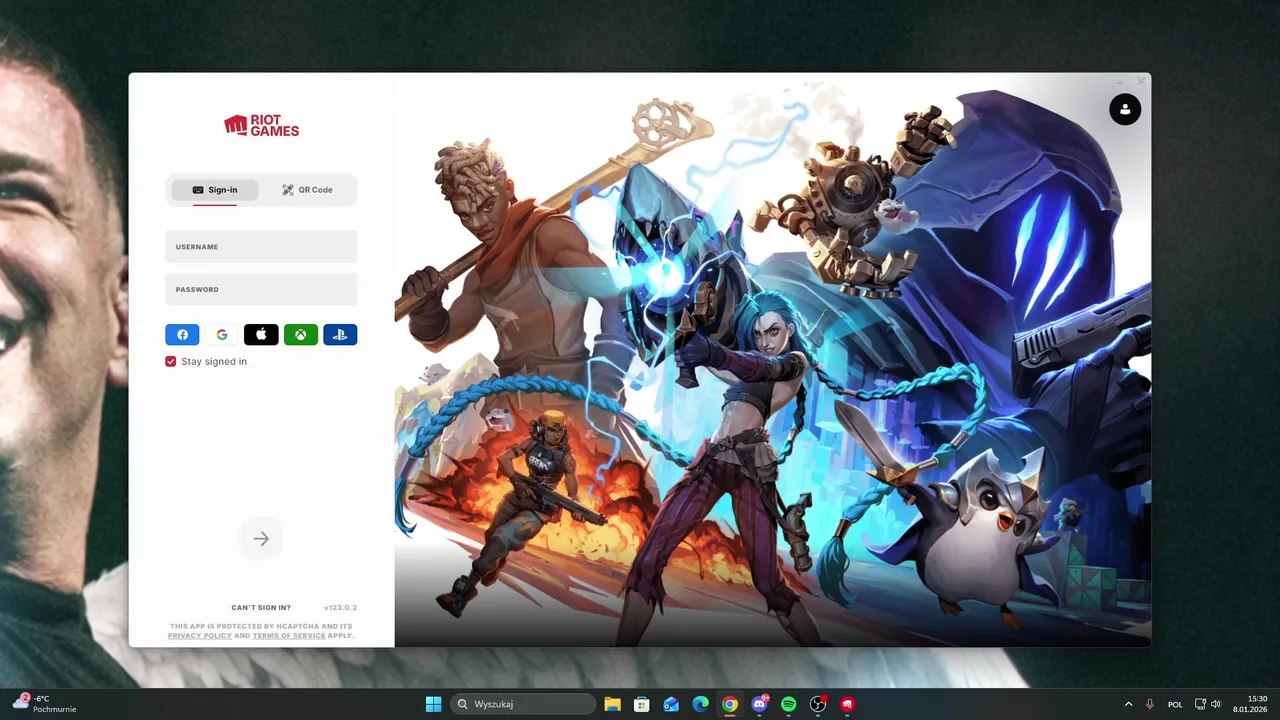The width and height of the screenshot is (1280, 720).
Task: Click the microphone icon in system tray
Action: (1151, 704)
